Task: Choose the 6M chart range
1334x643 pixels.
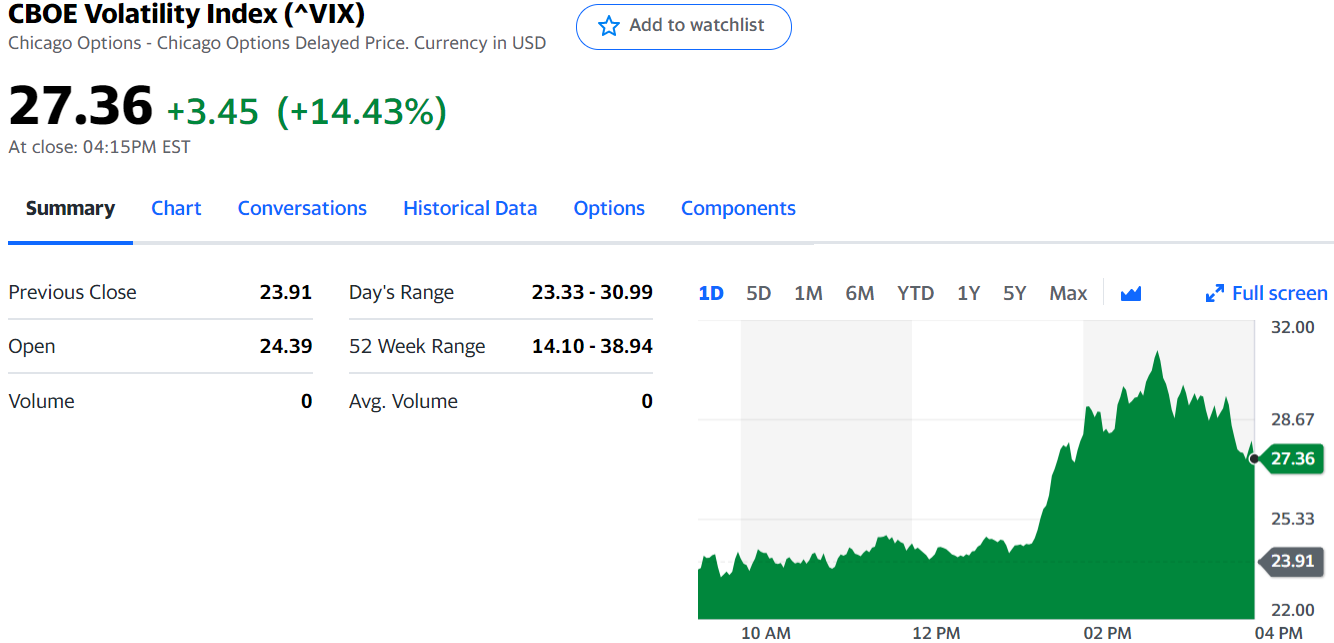Action: point(860,293)
